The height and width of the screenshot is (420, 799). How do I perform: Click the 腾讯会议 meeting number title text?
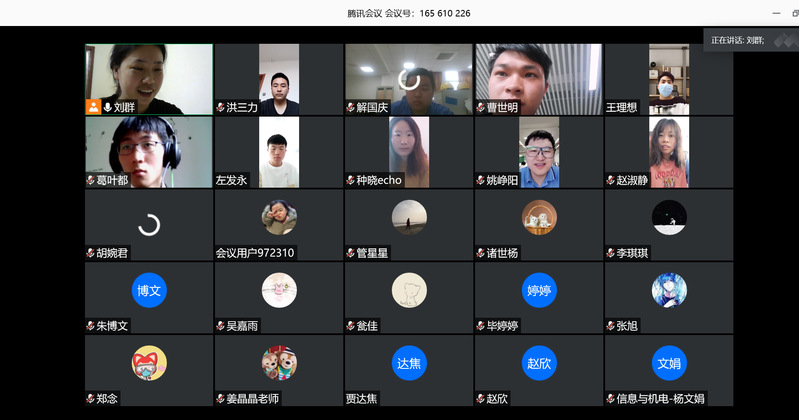click(409, 13)
